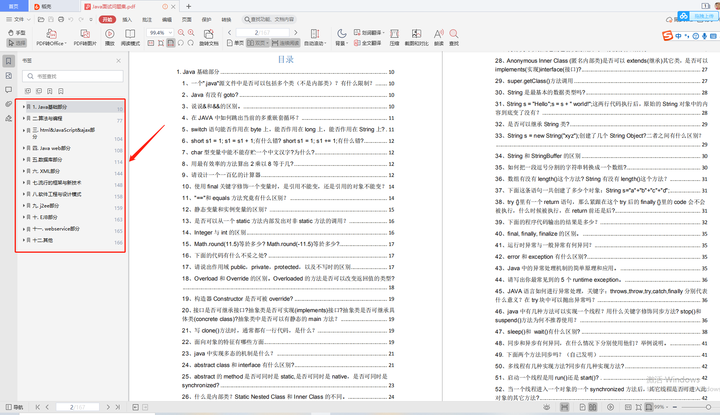Toggle continuous reading (连续阅读)
Image resolution: width=720 pixels, height=415 pixels.
285,43
